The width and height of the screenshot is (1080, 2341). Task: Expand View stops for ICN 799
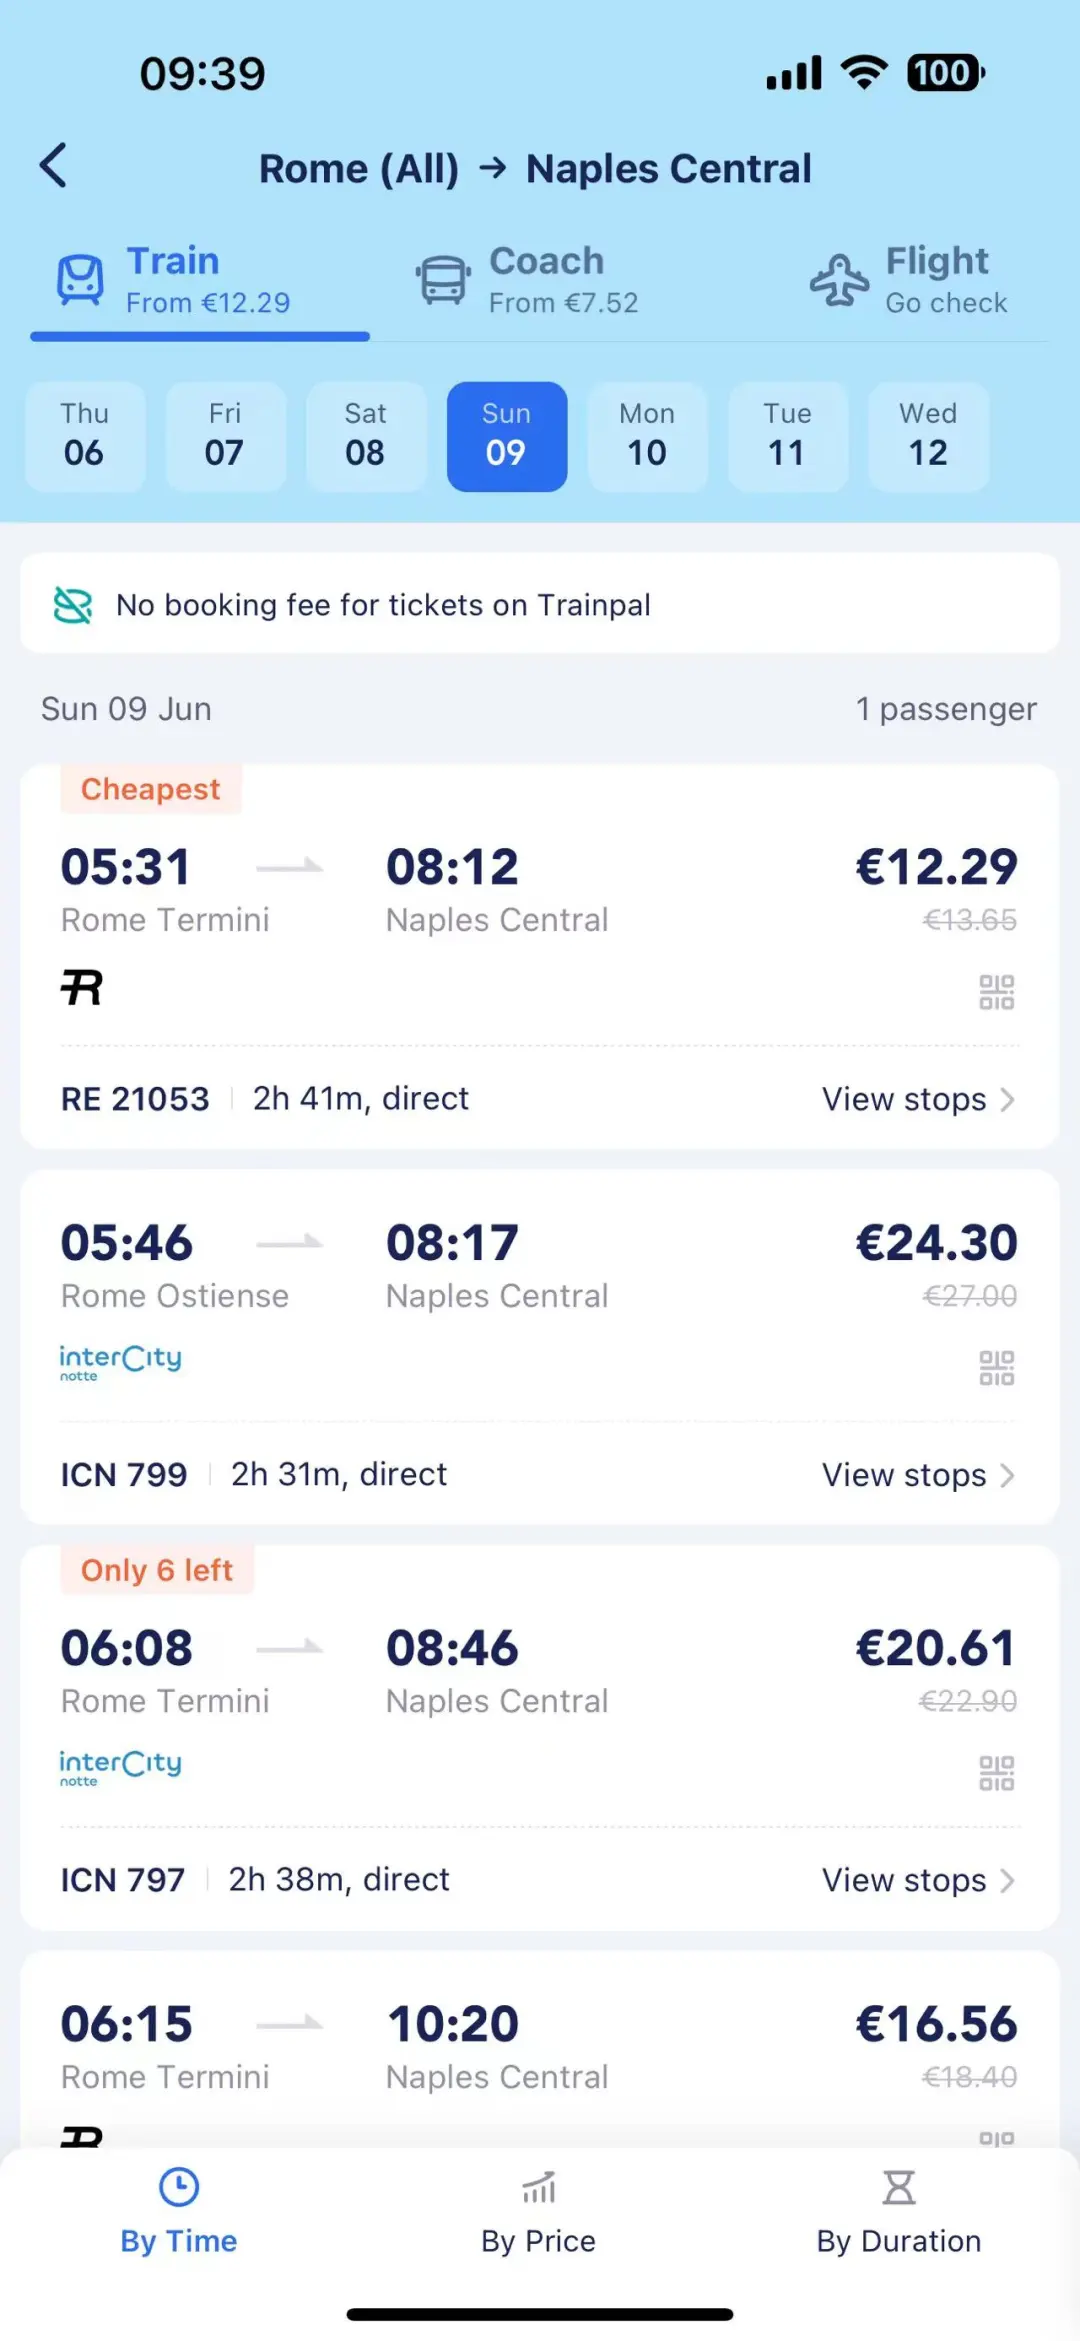[917, 1475]
